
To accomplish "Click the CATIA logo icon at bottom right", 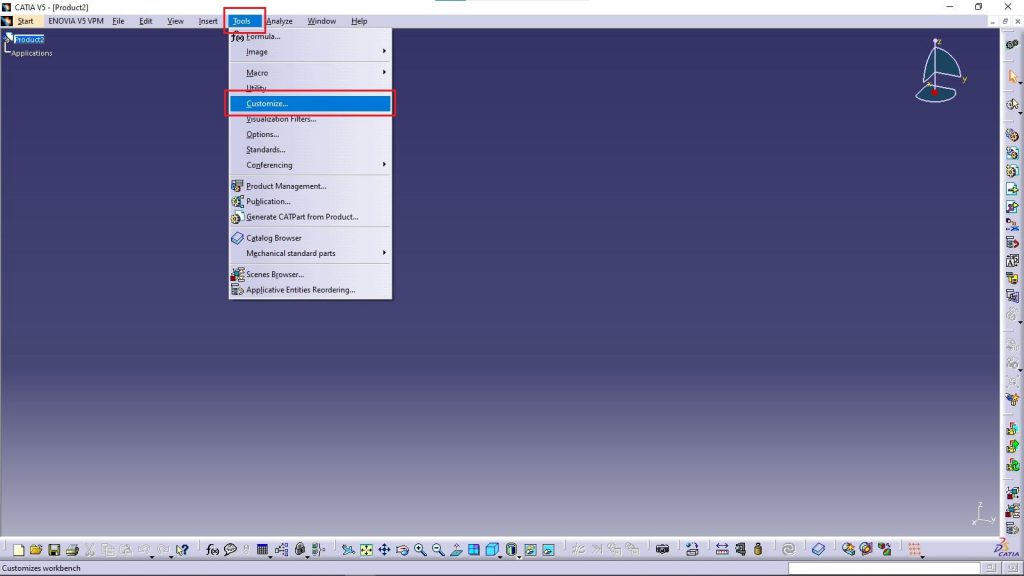I will (x=1006, y=549).
